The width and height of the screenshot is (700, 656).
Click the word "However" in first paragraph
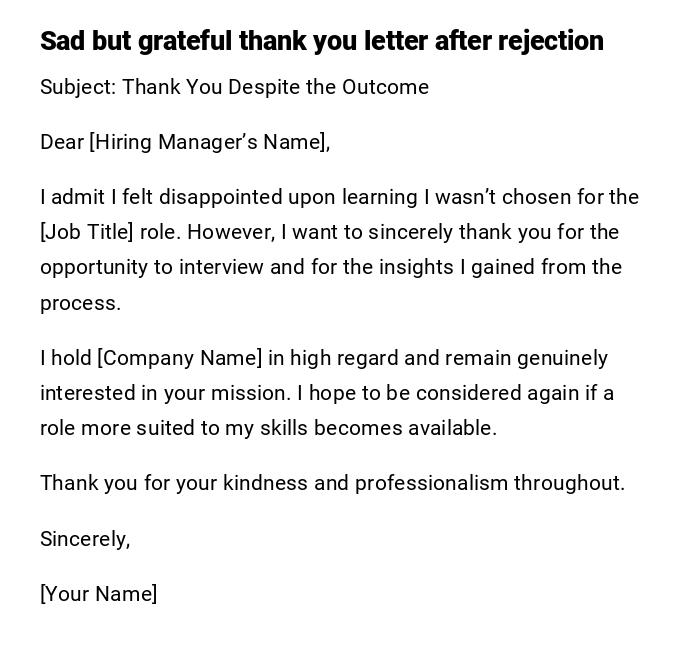click(x=230, y=232)
